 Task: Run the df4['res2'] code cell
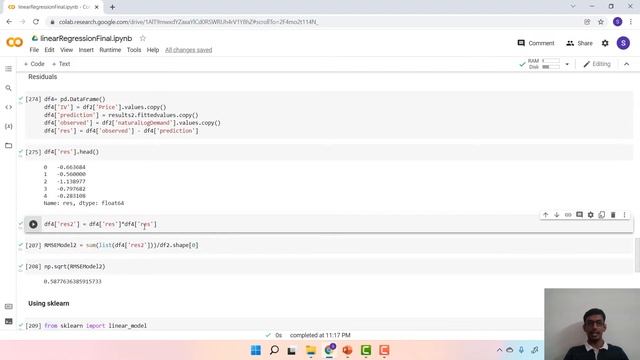[x=33, y=224]
